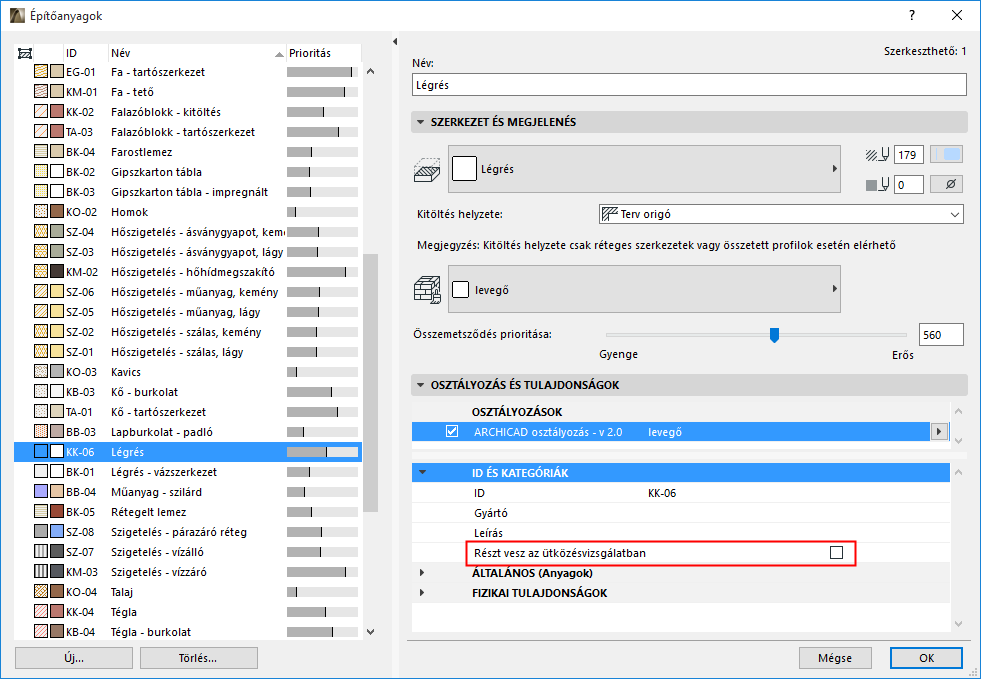Confirm changes with the OK button
This screenshot has width=981, height=679.
click(x=925, y=658)
